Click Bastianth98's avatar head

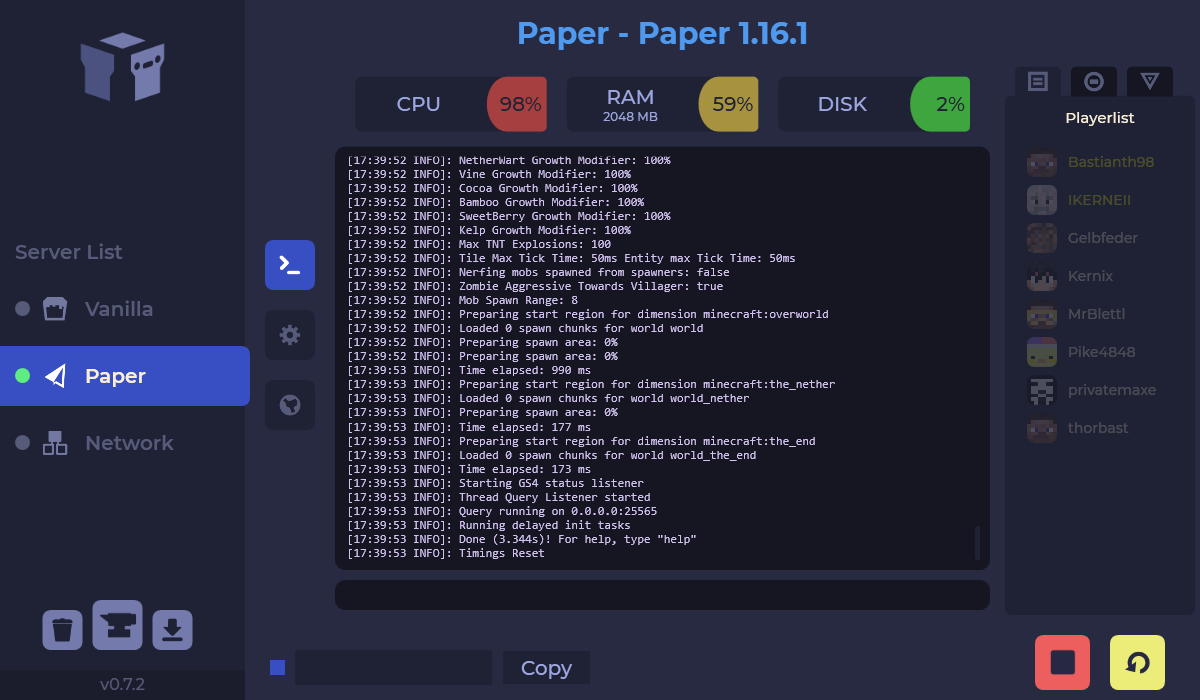(x=1042, y=162)
